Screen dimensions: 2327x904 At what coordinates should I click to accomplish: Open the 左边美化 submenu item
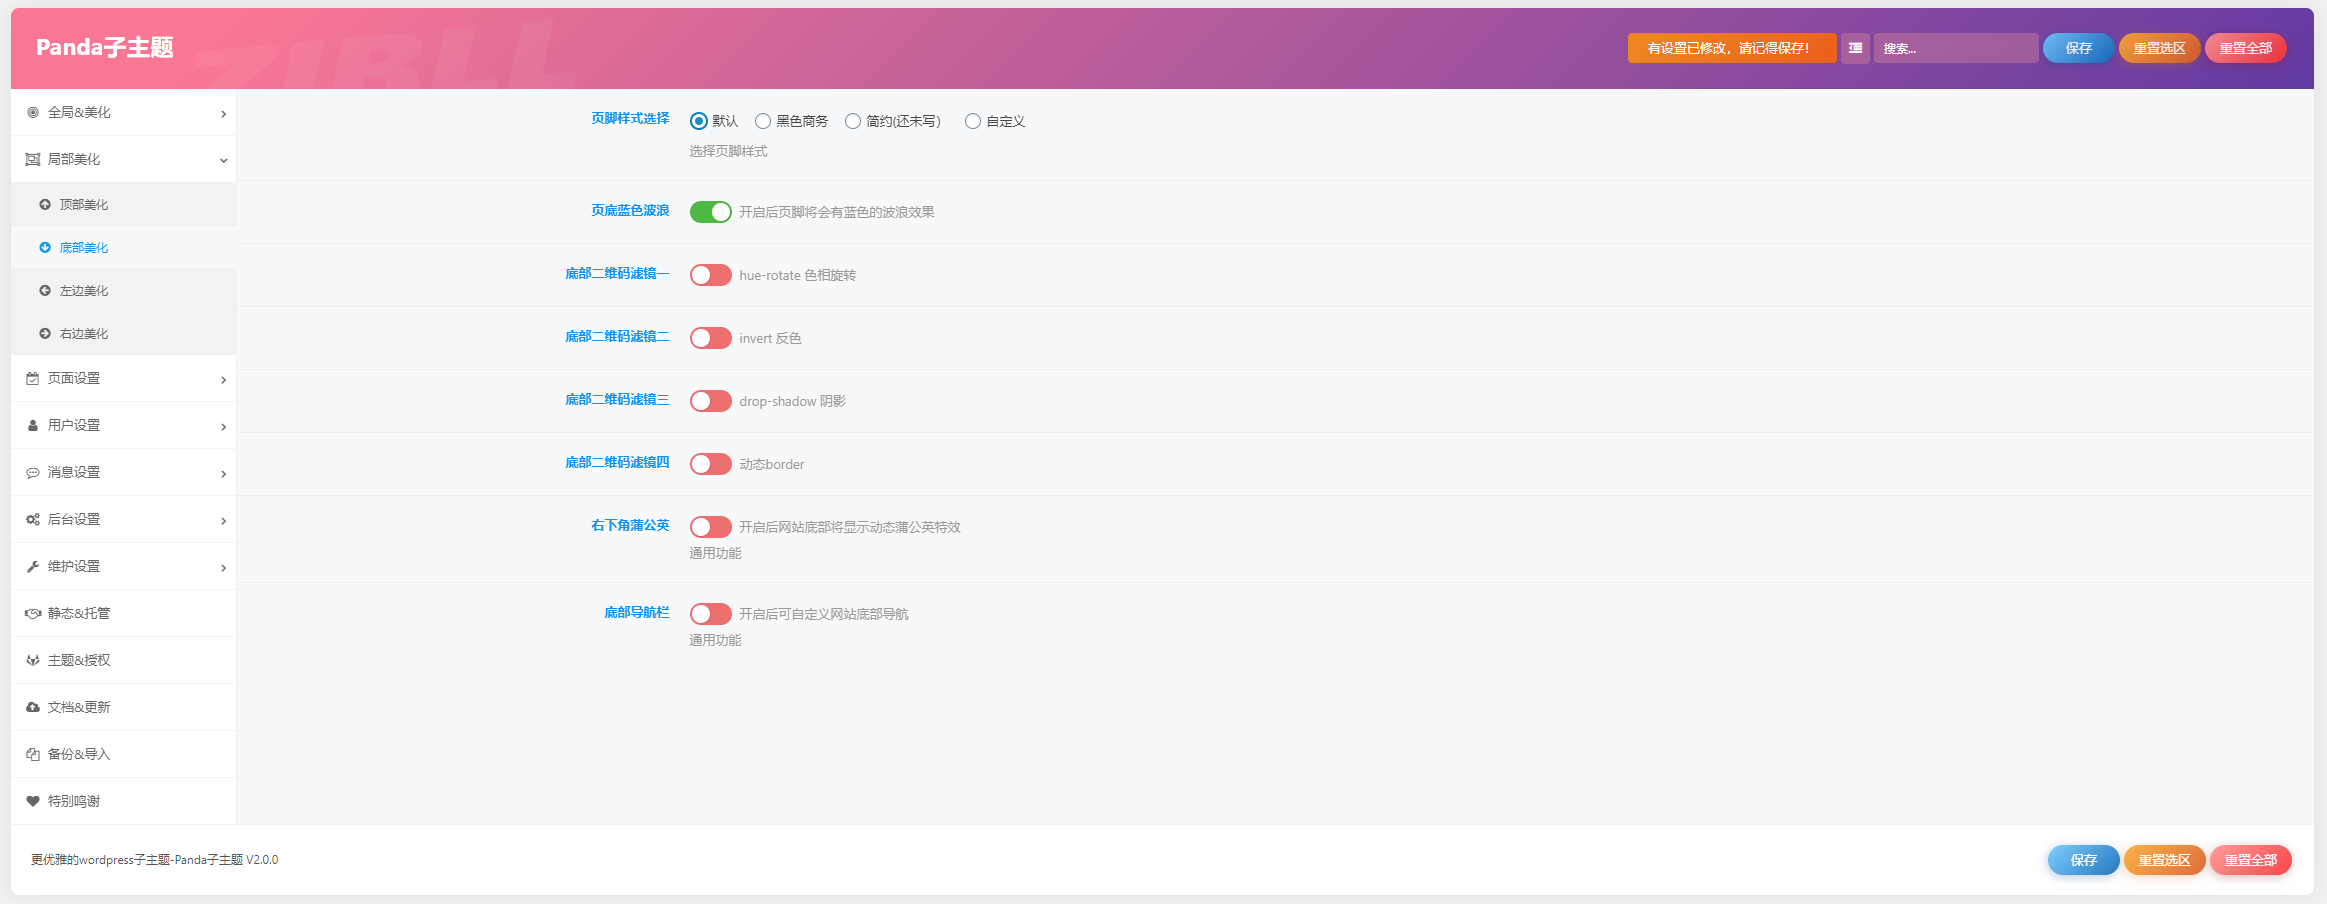(124, 291)
